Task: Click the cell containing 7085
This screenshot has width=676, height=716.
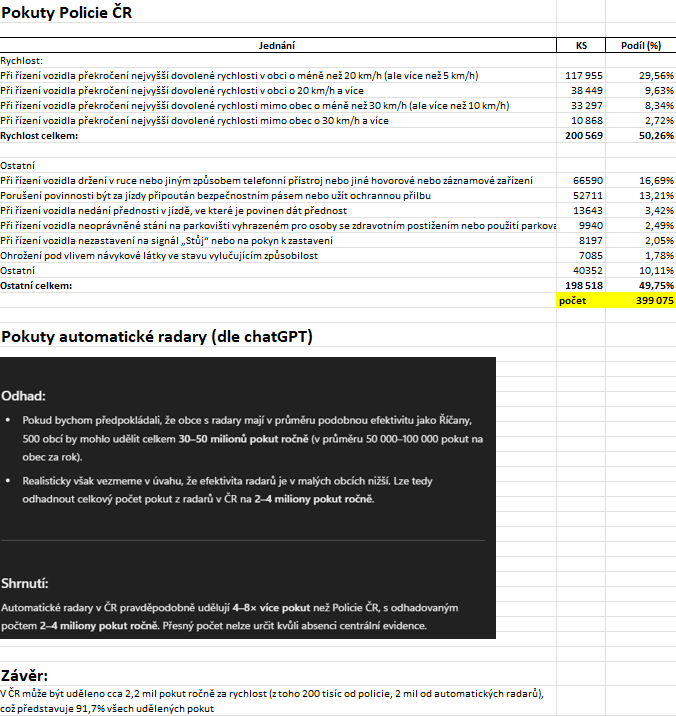Action: point(581,256)
